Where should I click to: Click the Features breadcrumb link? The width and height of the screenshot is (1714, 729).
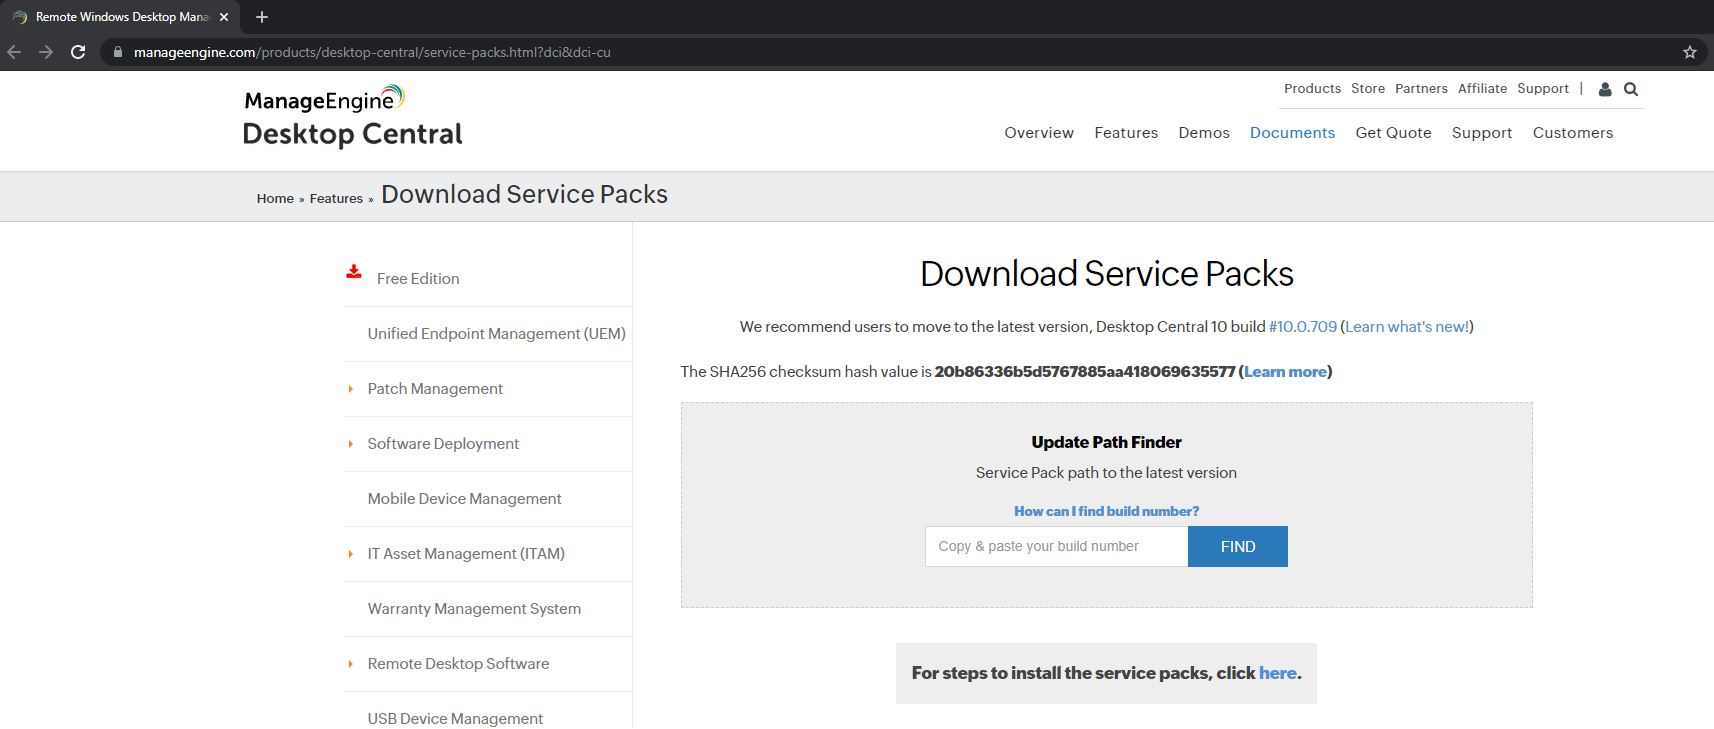pos(336,199)
